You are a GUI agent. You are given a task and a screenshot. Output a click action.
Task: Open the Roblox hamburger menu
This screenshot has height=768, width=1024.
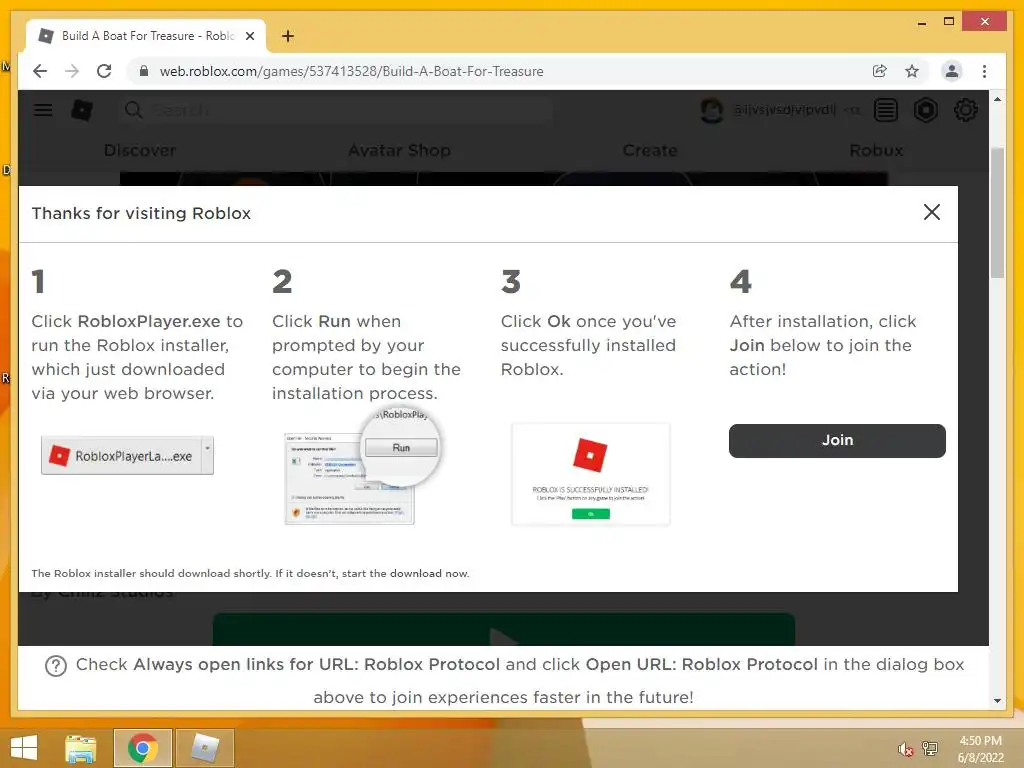[43, 110]
